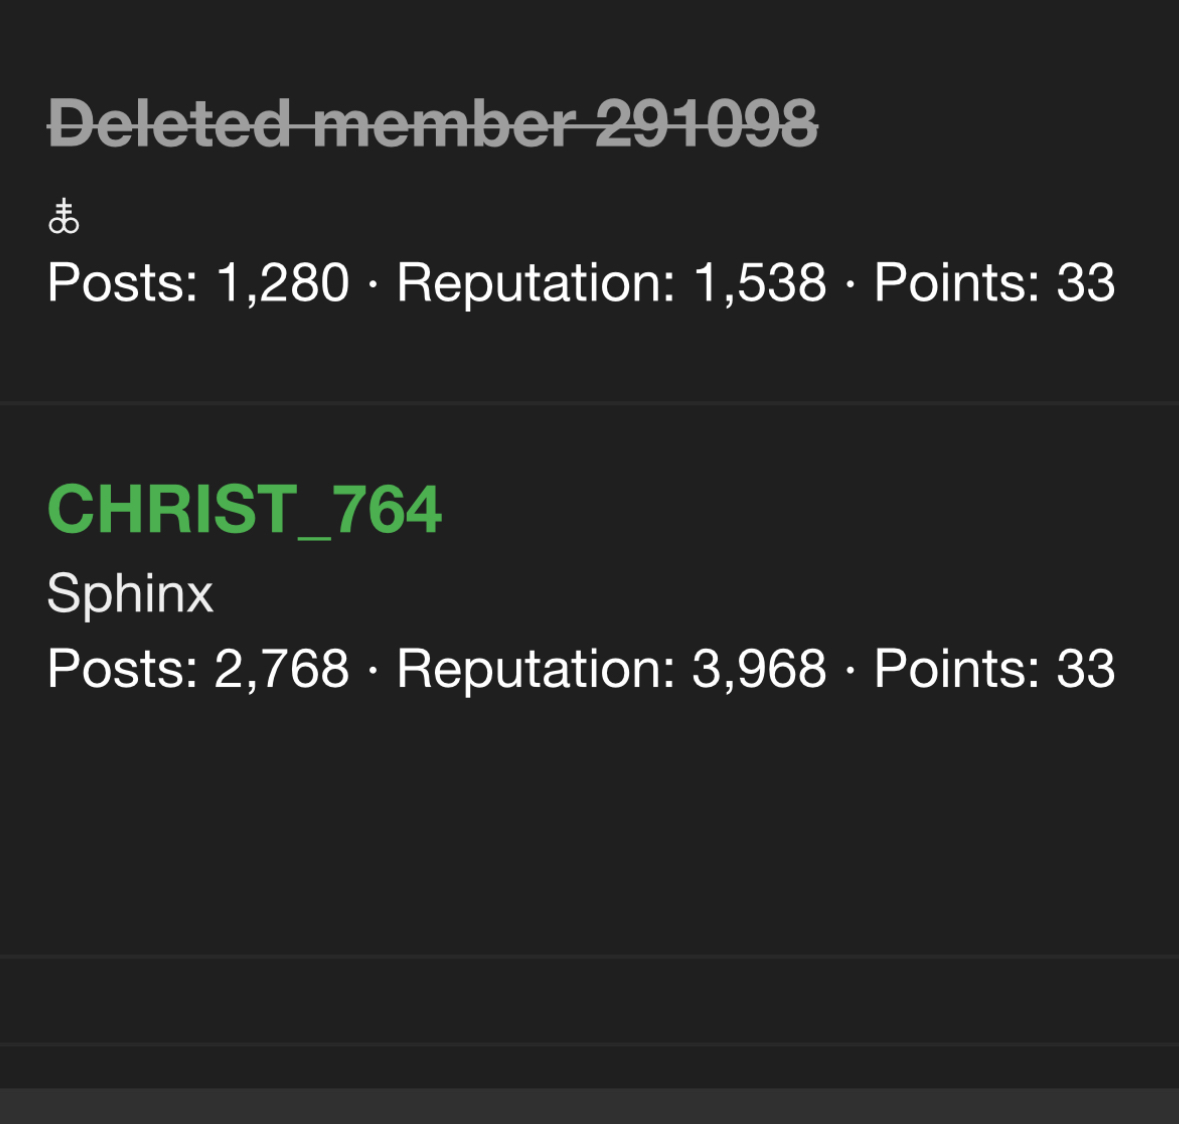Click Points: 33 under CHRIST_764
The width and height of the screenshot is (1179, 1124).
tap(994, 669)
